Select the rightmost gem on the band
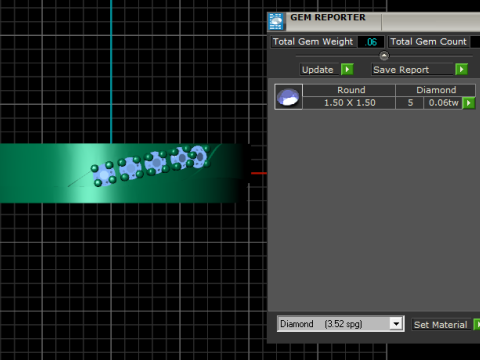Image resolution: width=480 pixels, height=360 pixels. pos(199,156)
